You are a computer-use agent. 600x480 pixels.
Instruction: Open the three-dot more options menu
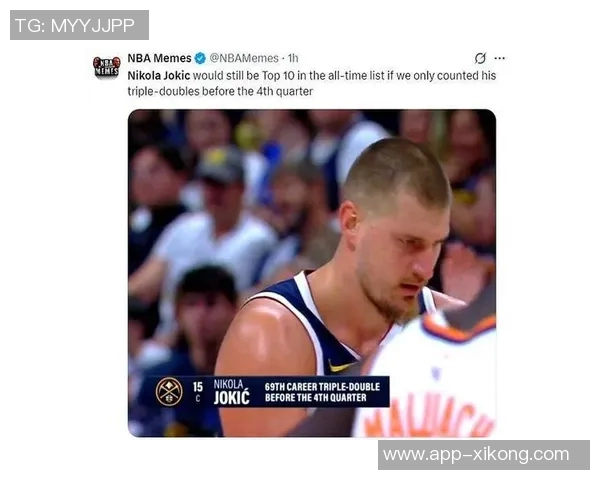tap(499, 58)
